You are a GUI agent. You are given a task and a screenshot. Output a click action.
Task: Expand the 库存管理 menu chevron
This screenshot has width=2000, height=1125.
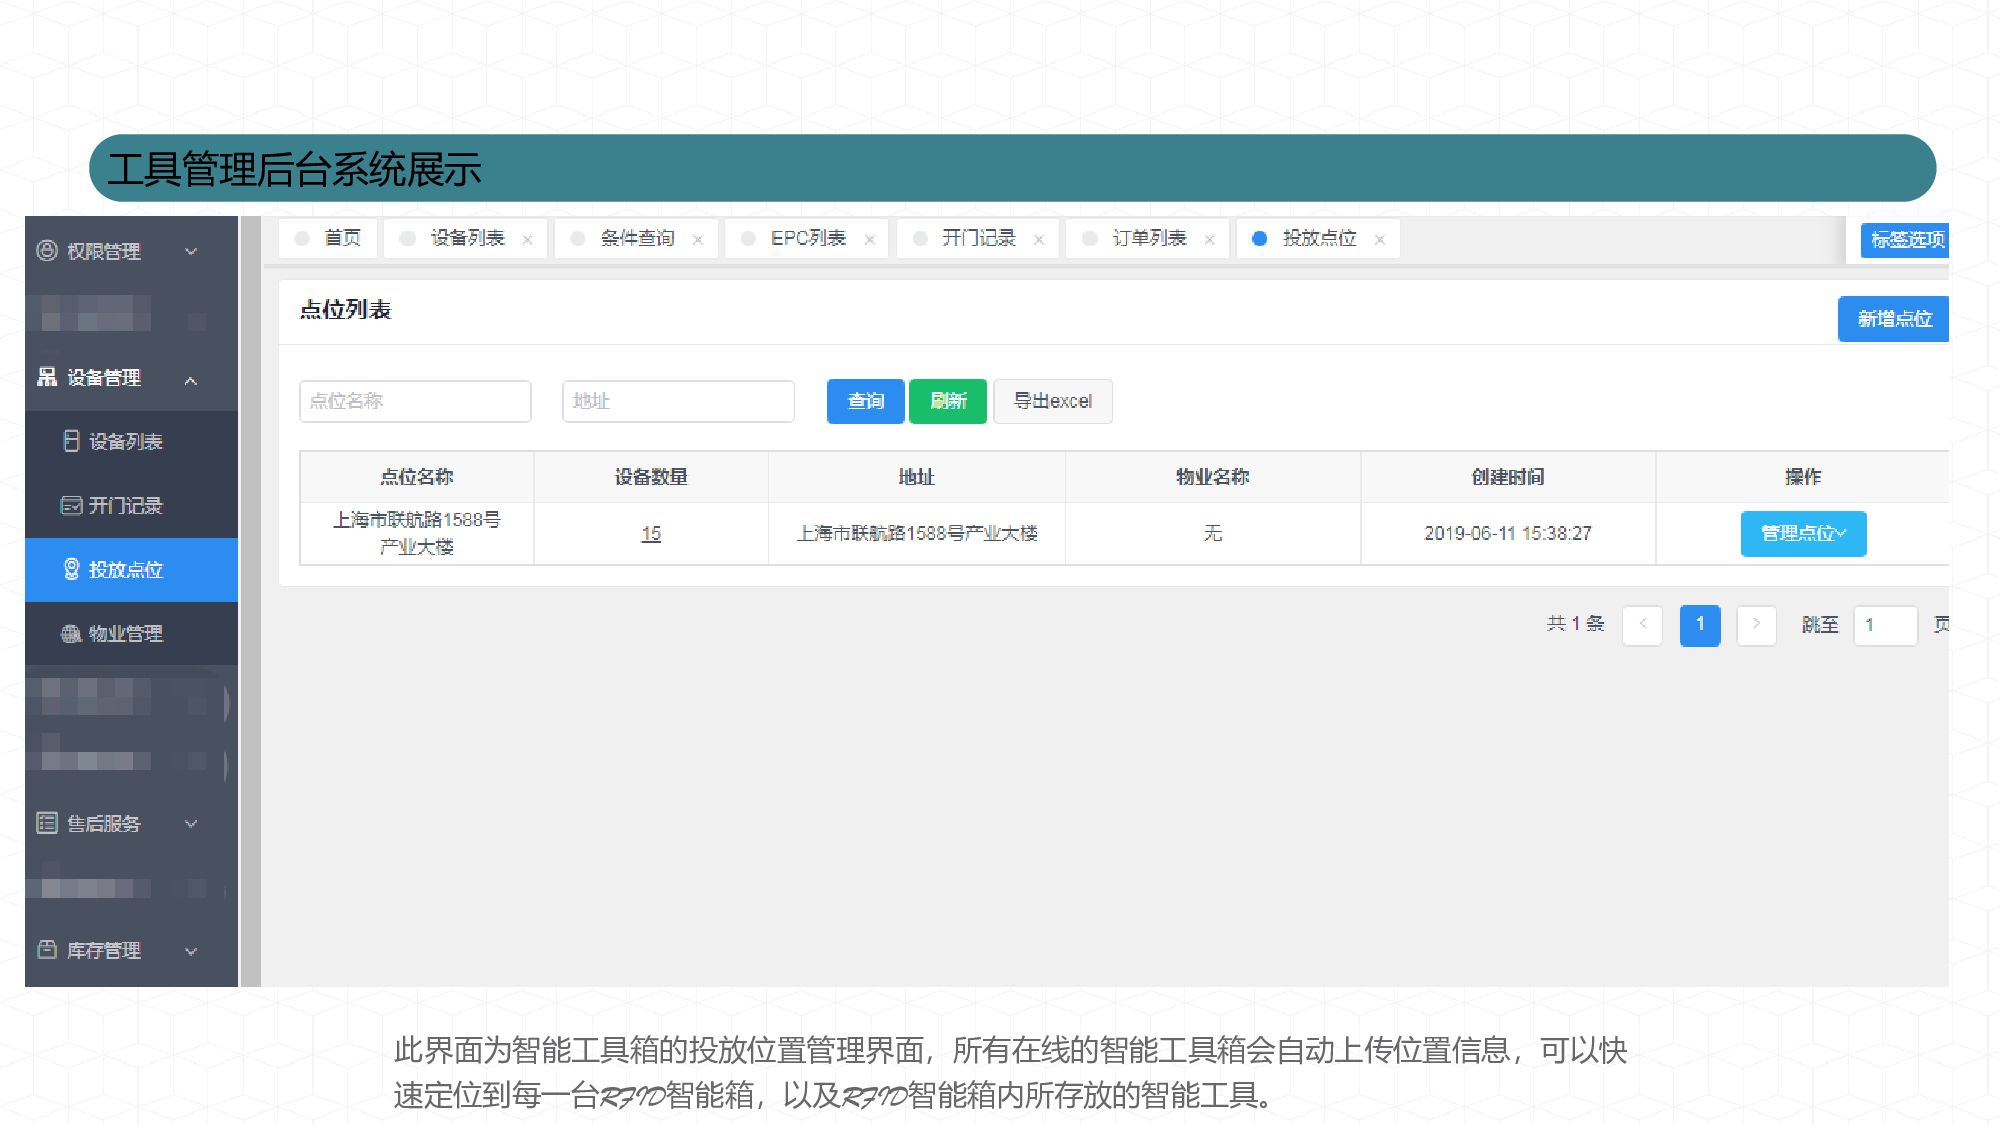(191, 950)
